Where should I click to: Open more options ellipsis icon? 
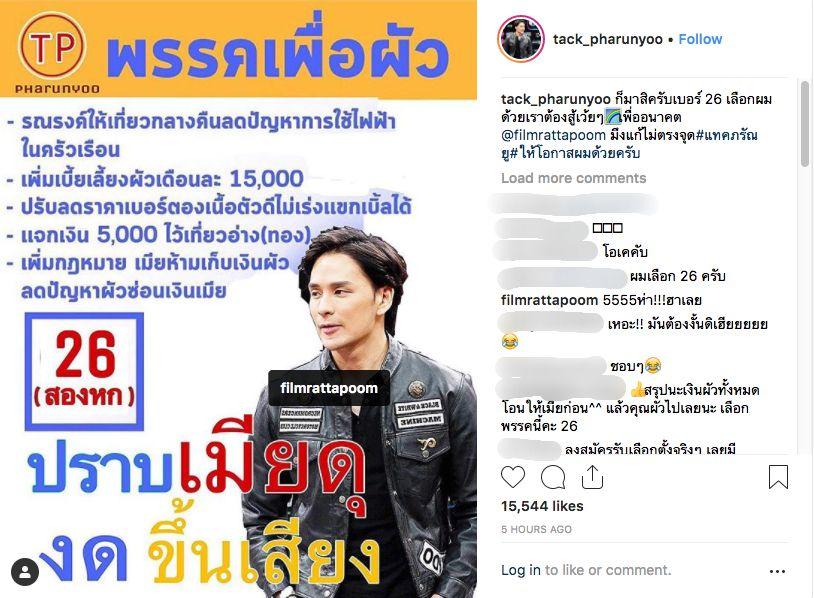click(777, 572)
